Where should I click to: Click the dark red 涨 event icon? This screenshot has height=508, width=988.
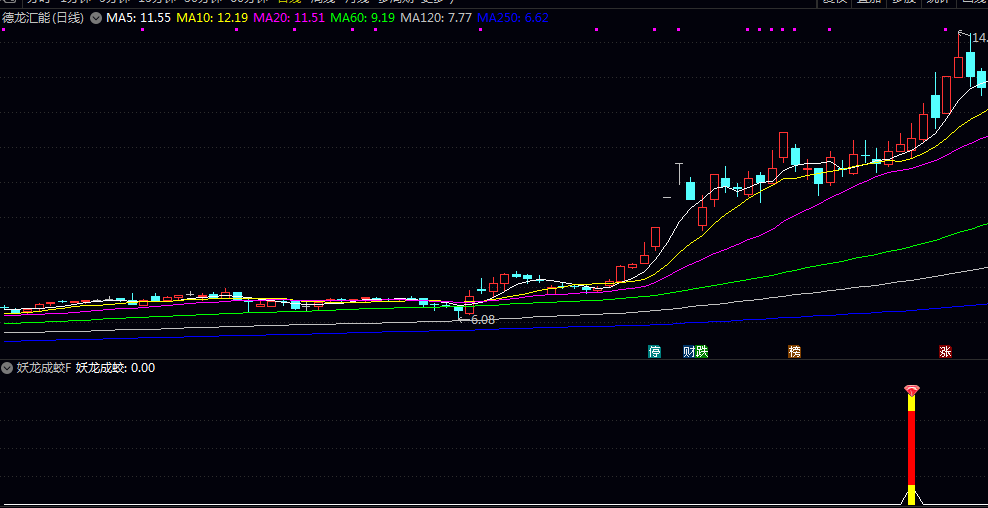click(945, 351)
